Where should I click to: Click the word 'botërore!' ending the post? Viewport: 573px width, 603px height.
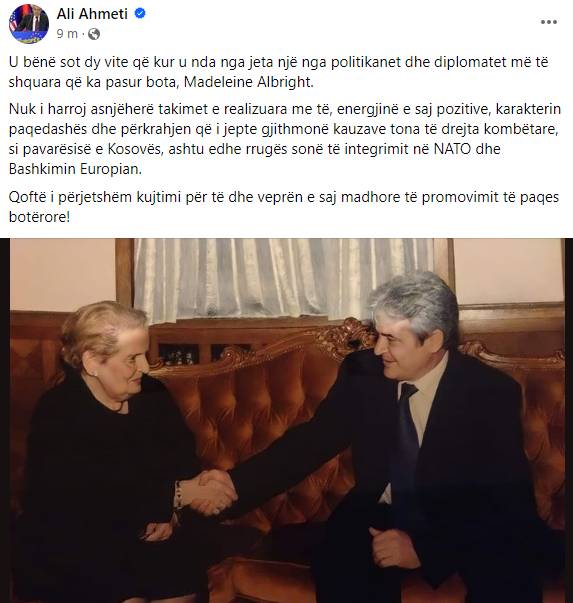40,217
